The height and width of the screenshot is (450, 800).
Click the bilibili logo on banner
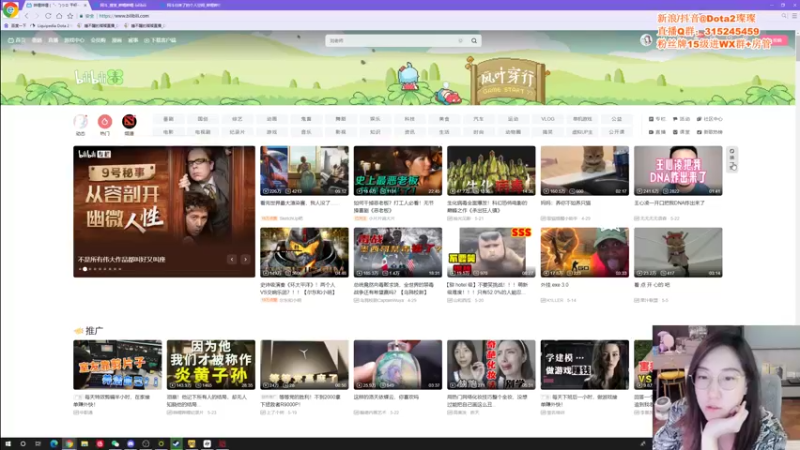[99, 78]
